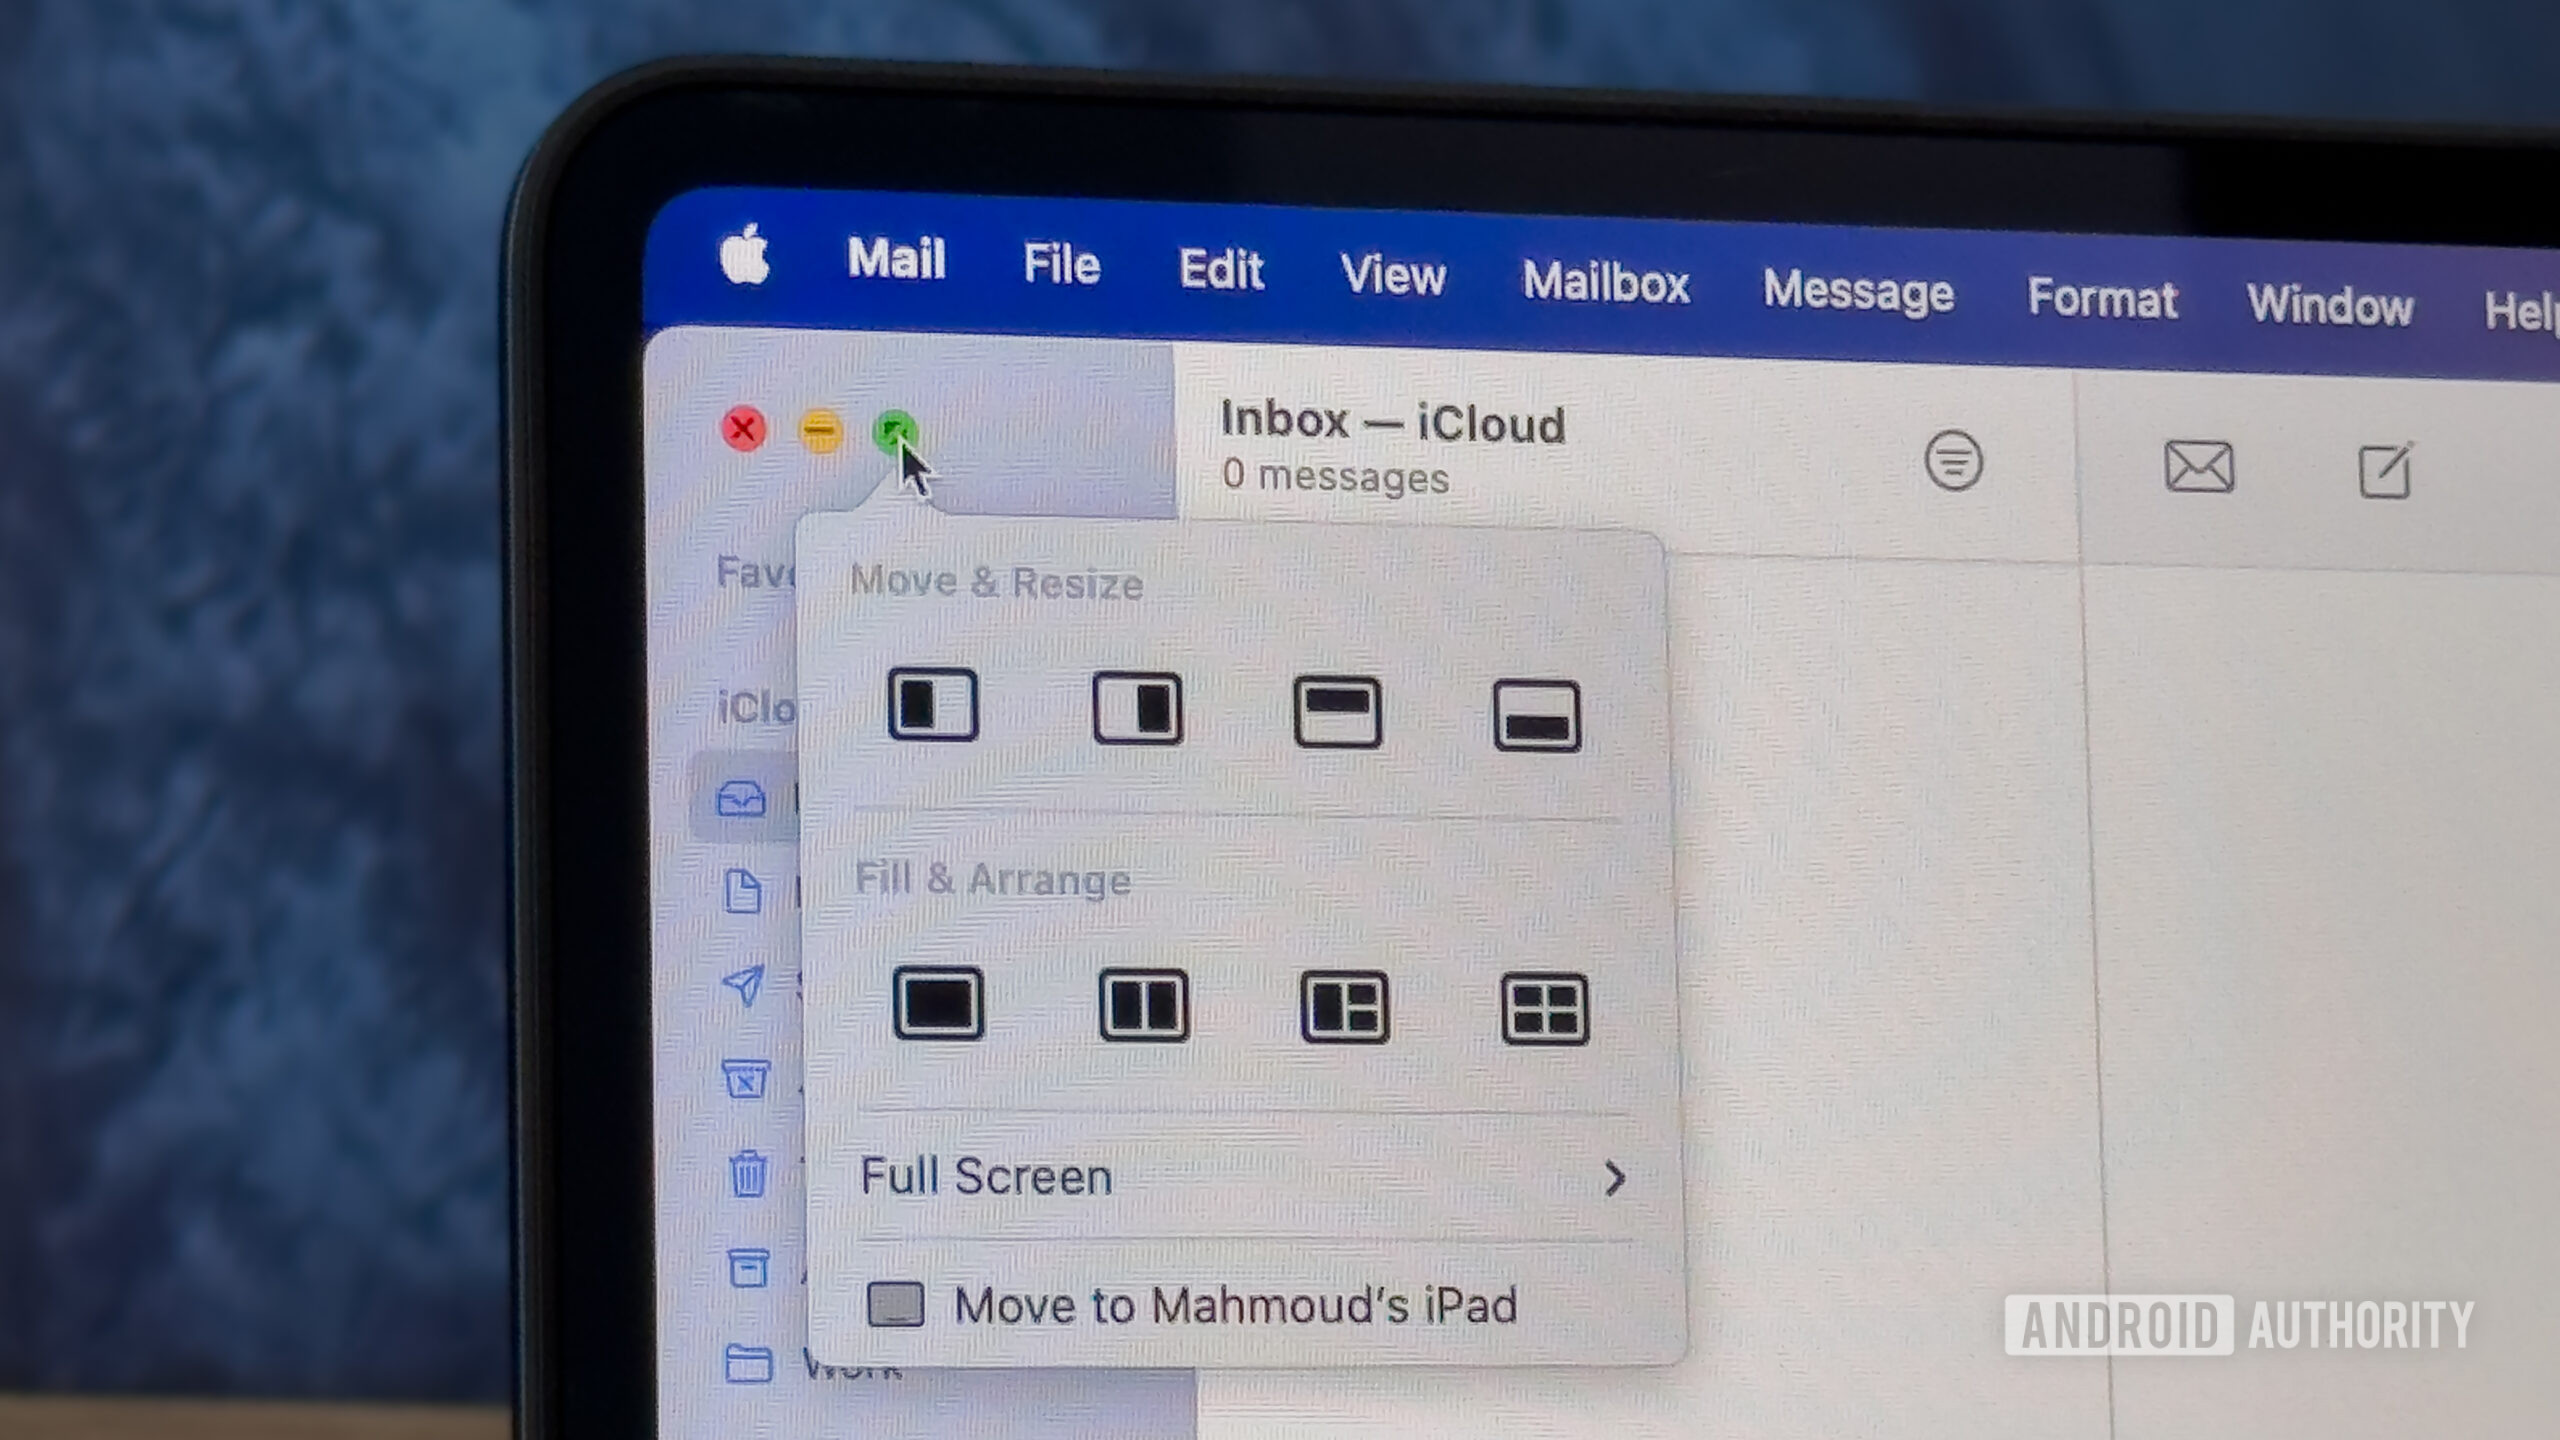Select full screen single window fill icon
The image size is (2560, 1440).
click(x=939, y=1004)
